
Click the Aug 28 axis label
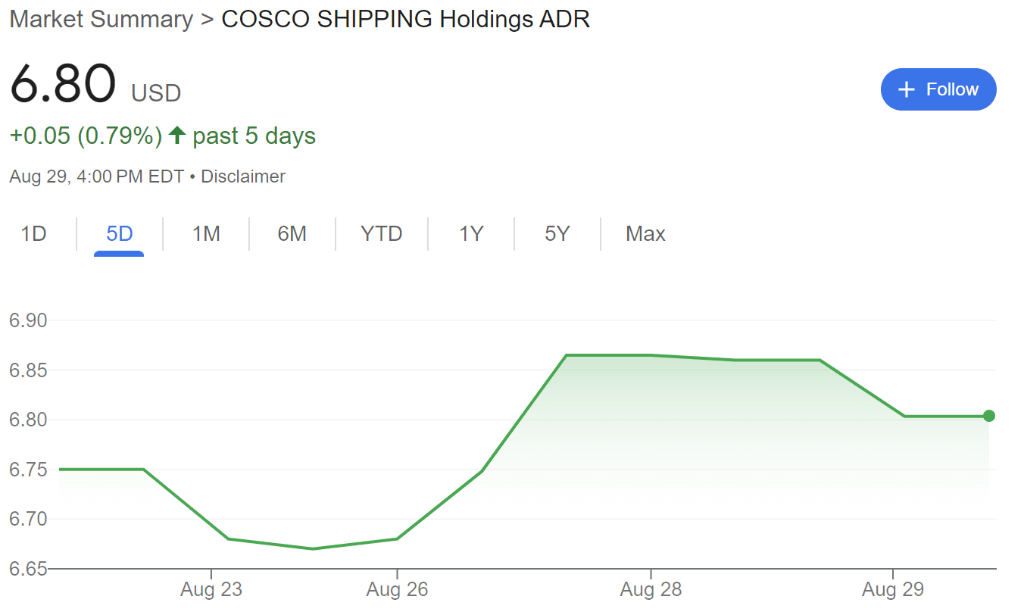click(x=650, y=590)
